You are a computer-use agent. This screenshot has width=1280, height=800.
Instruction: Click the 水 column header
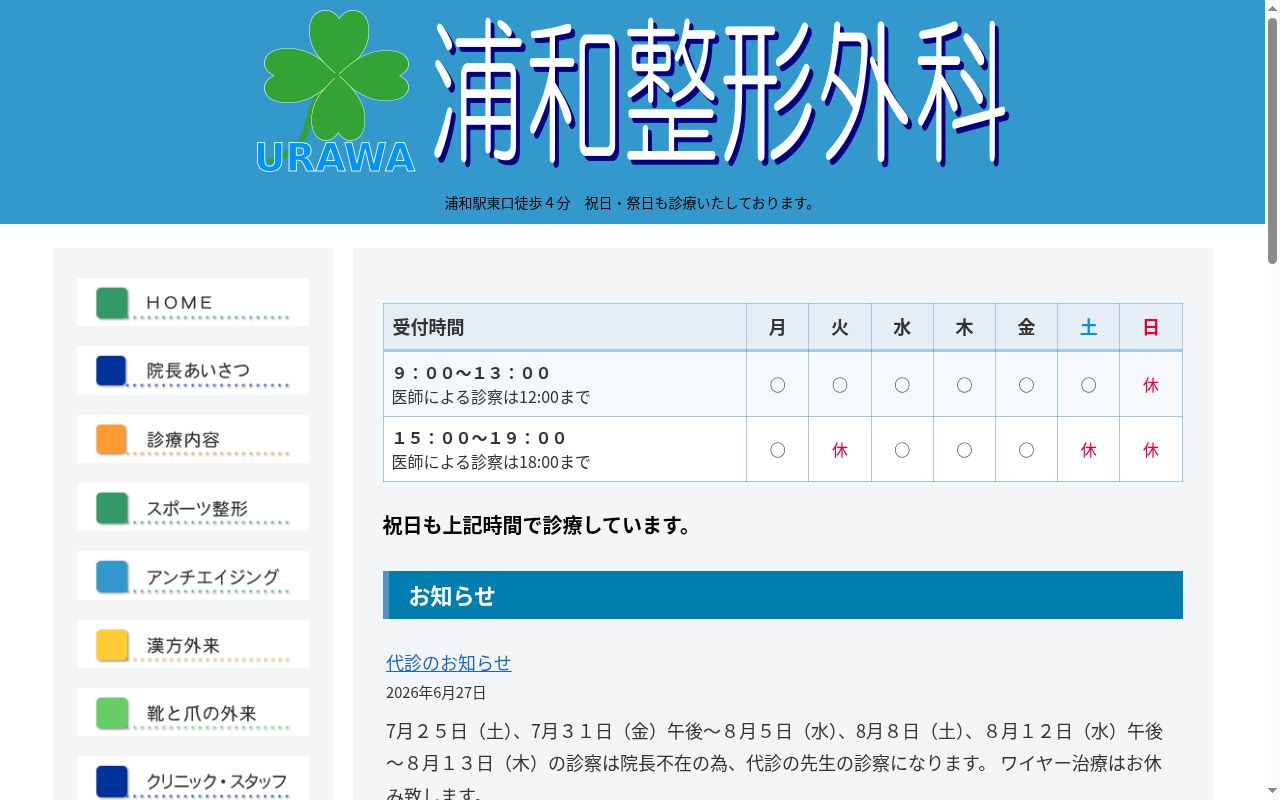point(902,327)
